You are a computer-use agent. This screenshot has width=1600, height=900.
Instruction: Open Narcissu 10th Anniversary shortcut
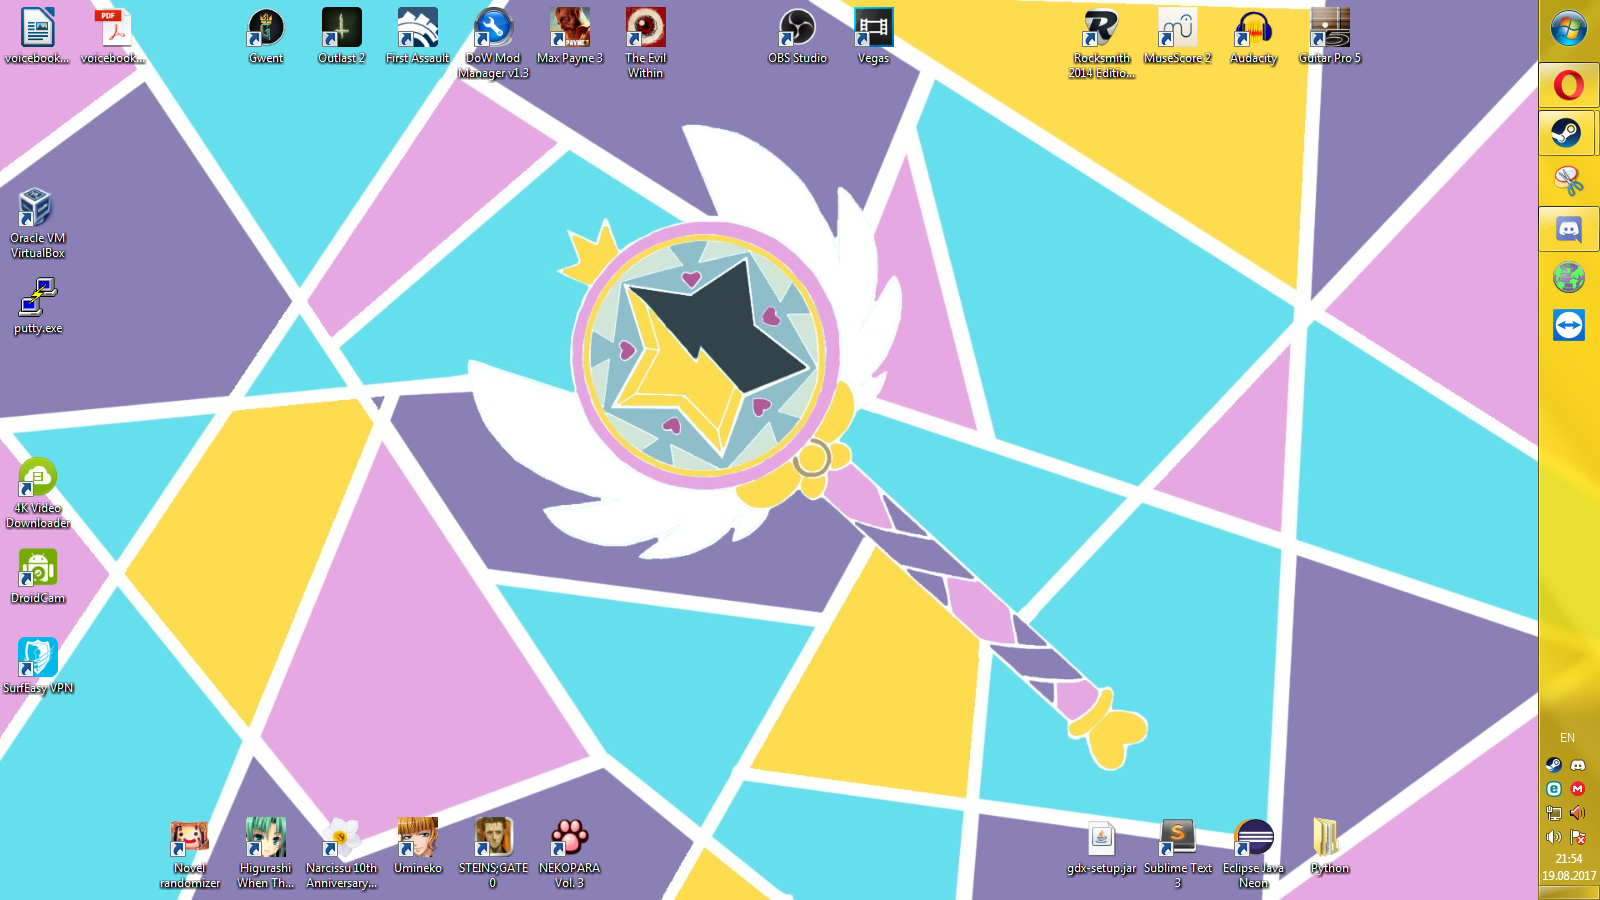(x=342, y=853)
